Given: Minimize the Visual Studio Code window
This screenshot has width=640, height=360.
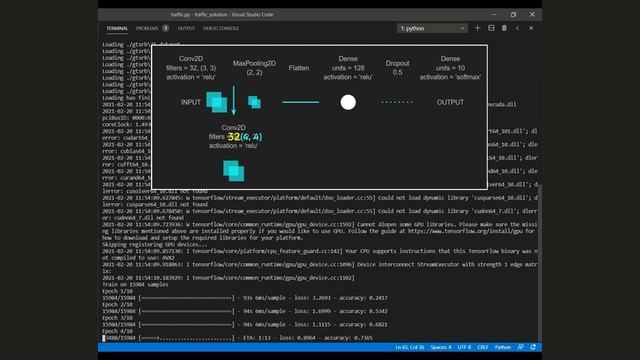Looking at the screenshot, I should 494,14.
